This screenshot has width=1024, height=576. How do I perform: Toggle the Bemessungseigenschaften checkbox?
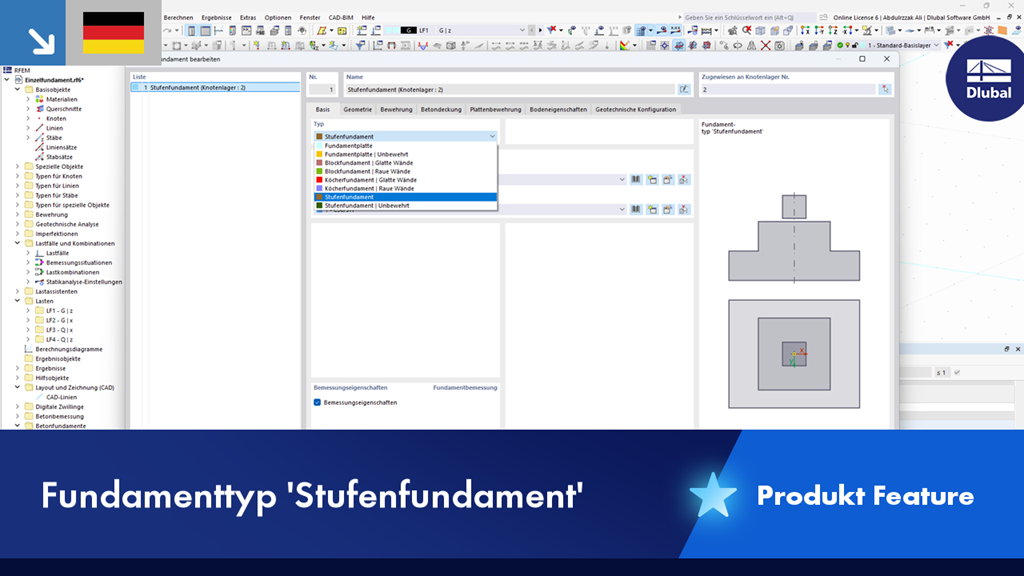pos(317,402)
